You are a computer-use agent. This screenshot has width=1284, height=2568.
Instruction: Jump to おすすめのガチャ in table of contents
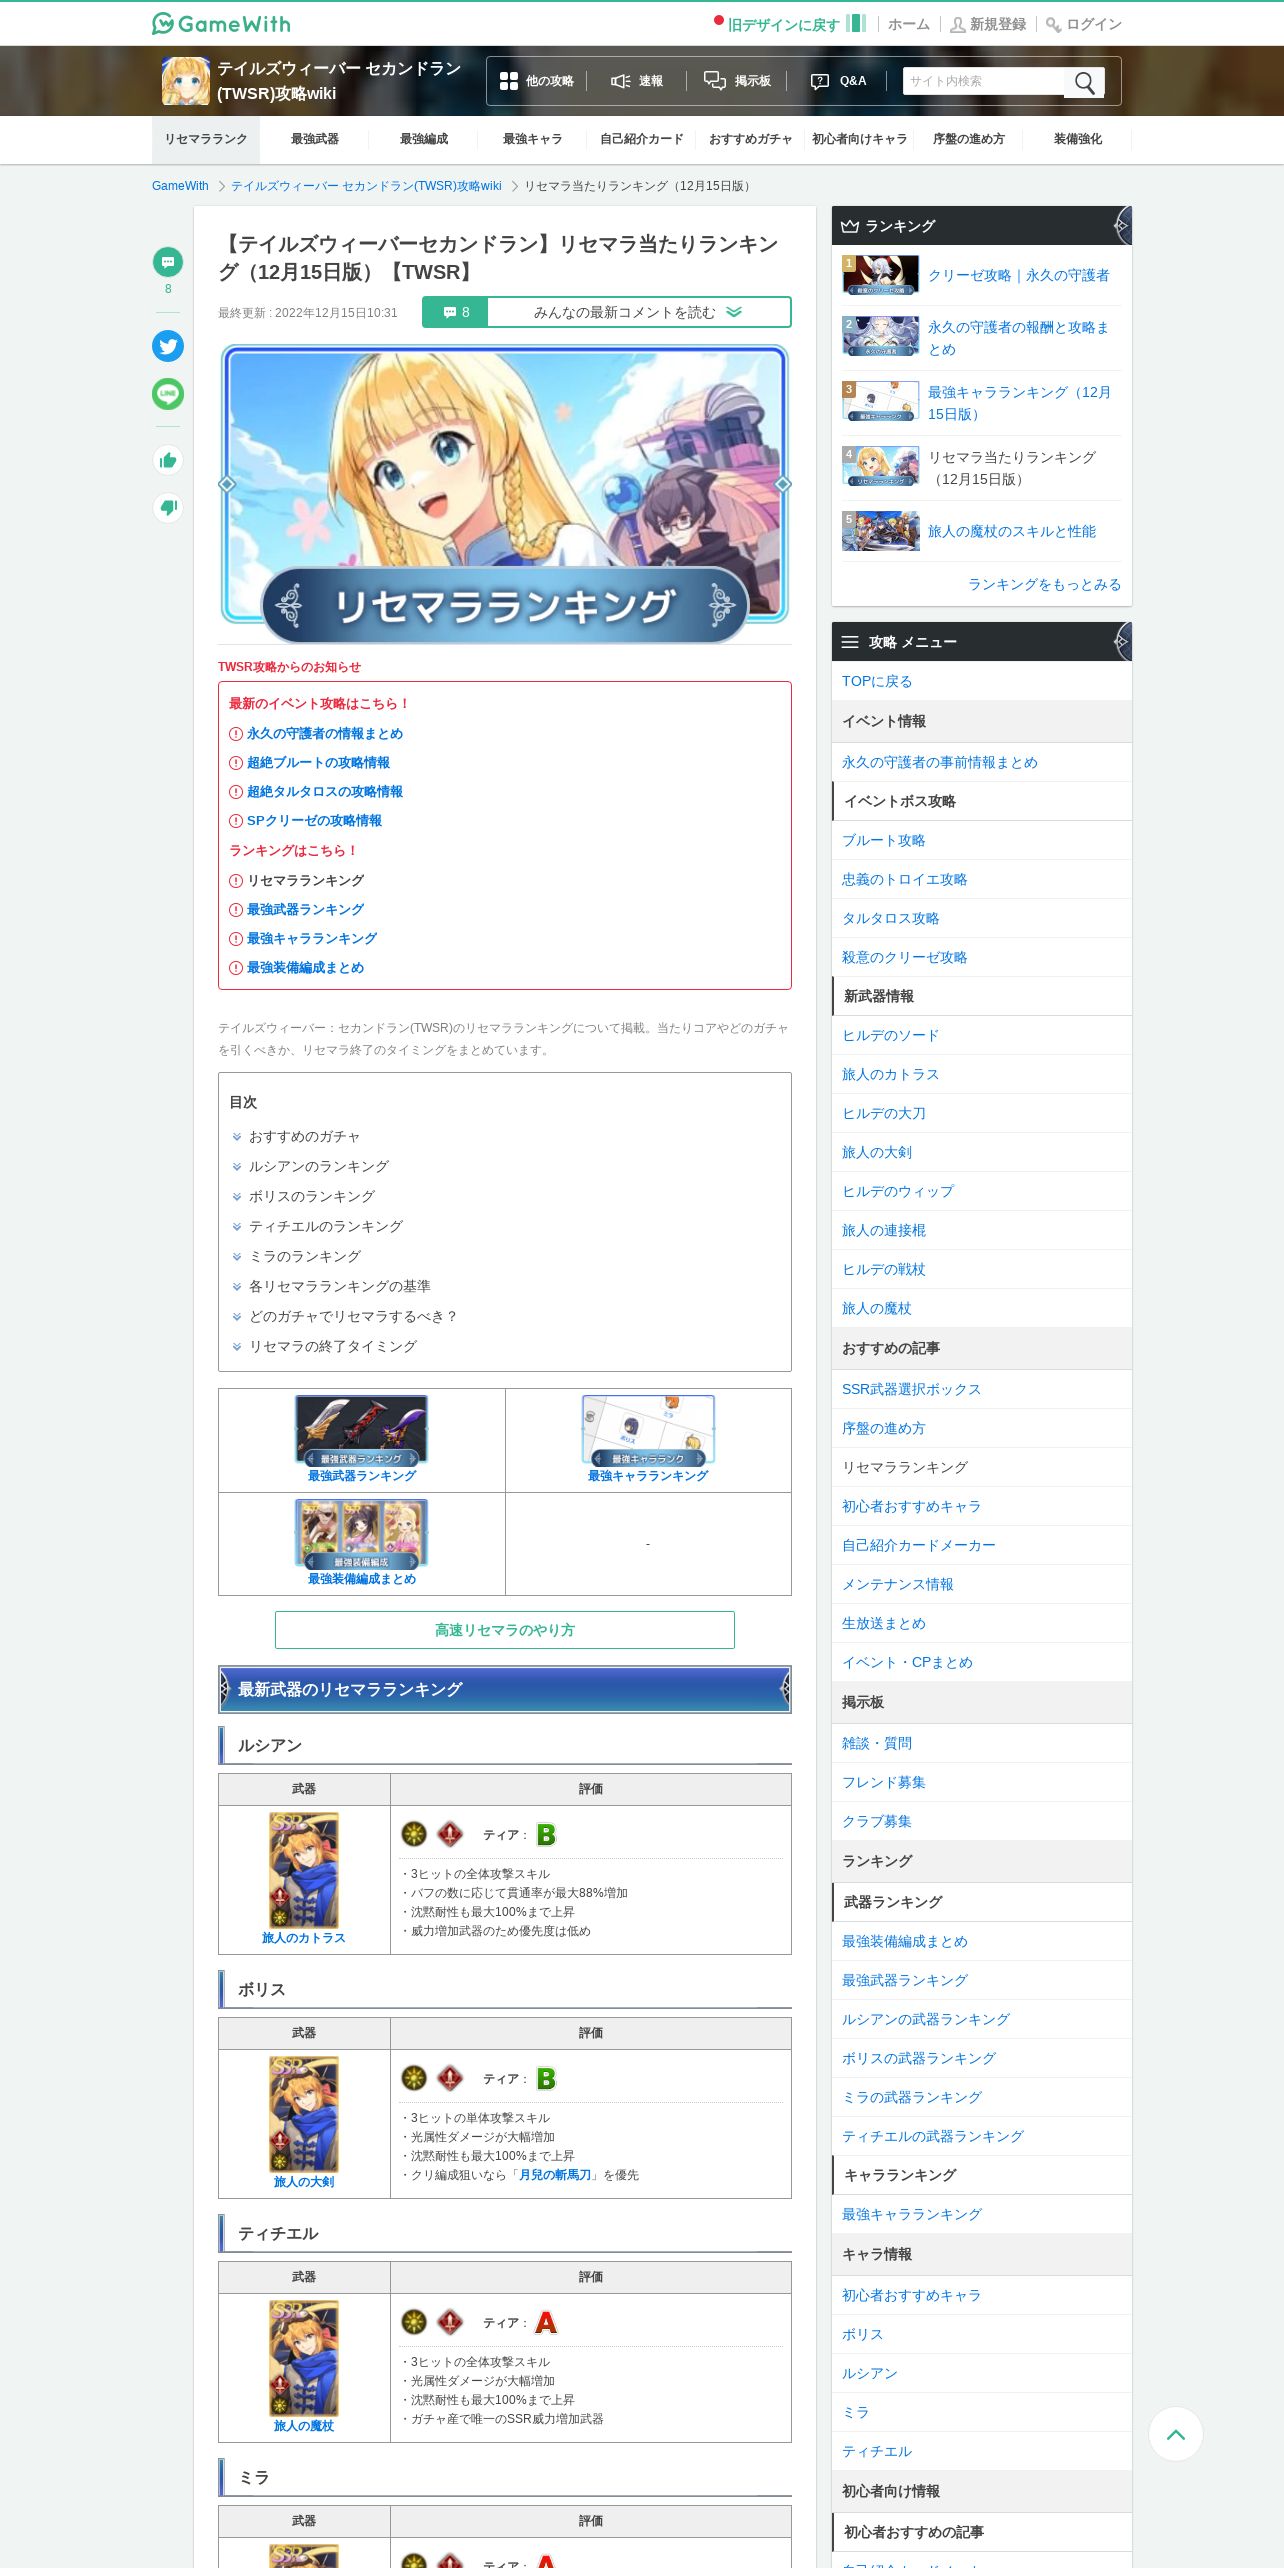pos(304,1136)
